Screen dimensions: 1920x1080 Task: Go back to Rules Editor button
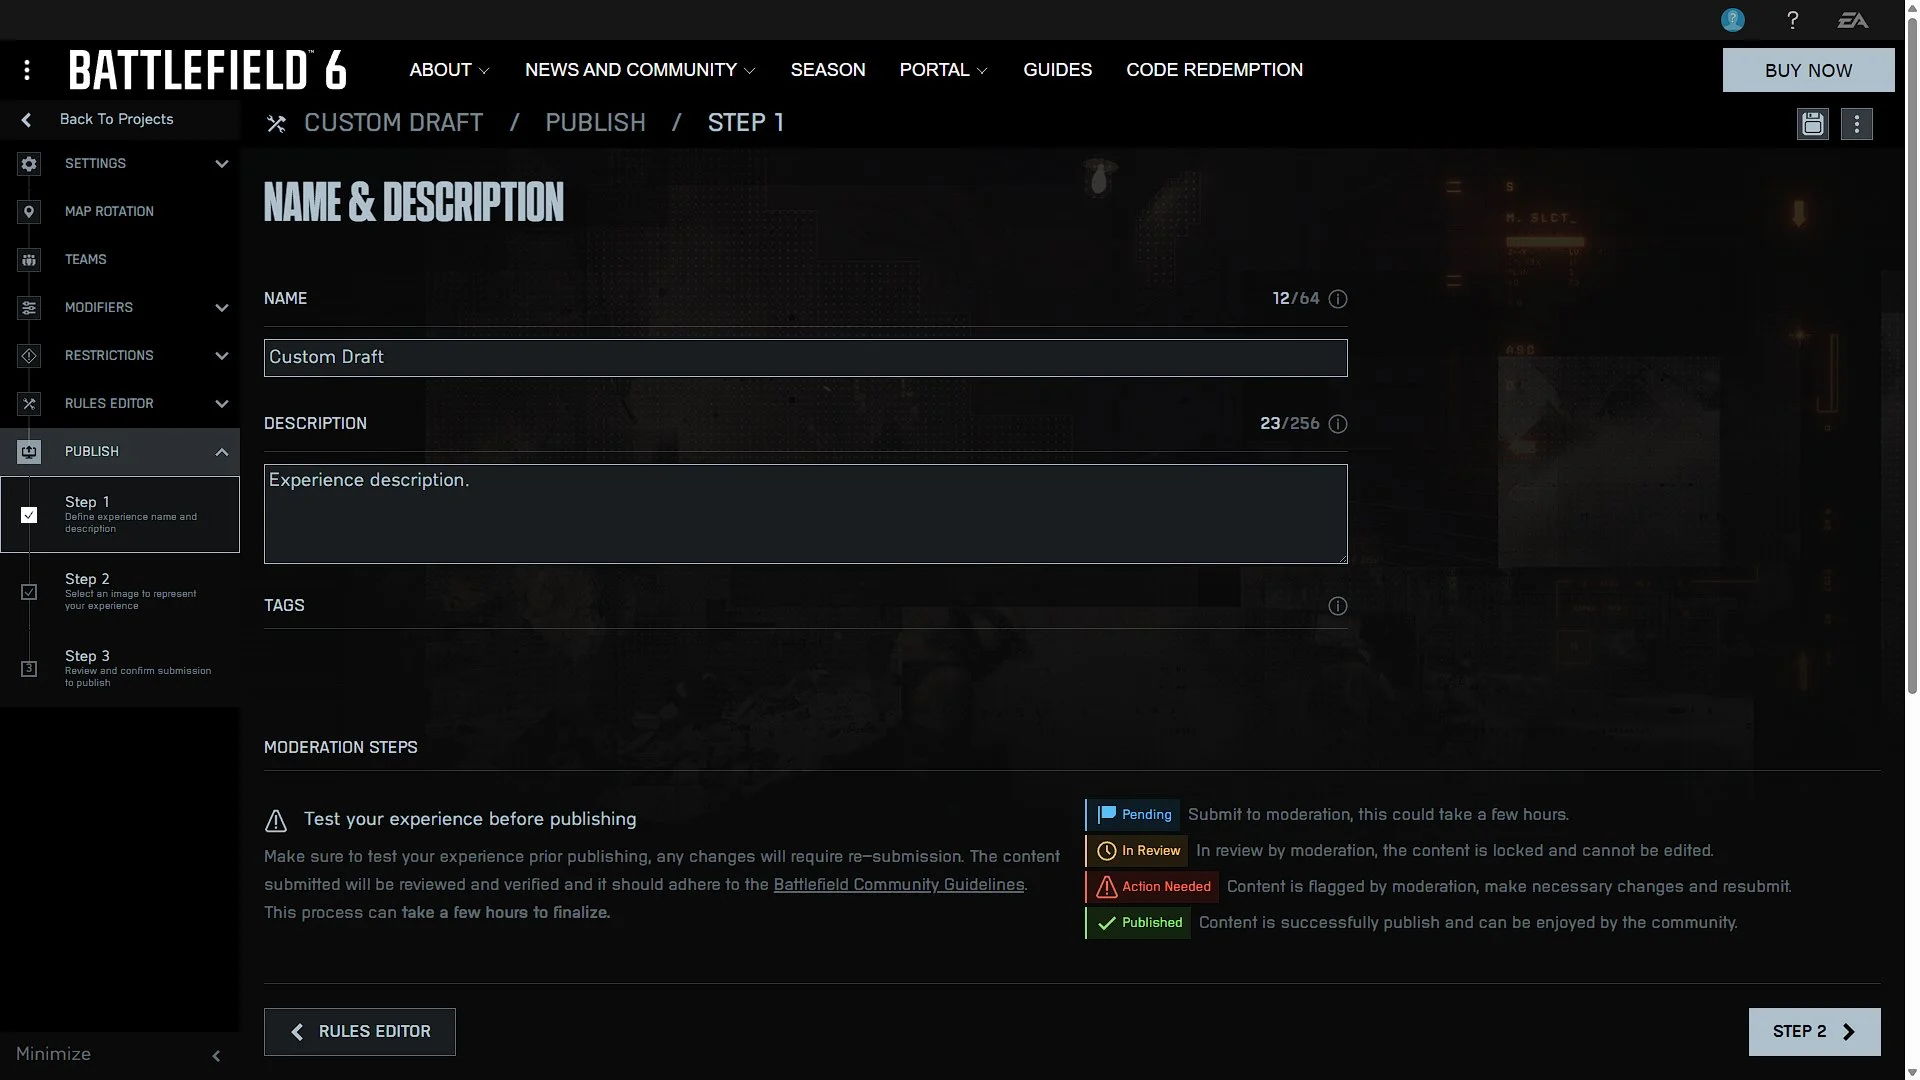point(360,1032)
